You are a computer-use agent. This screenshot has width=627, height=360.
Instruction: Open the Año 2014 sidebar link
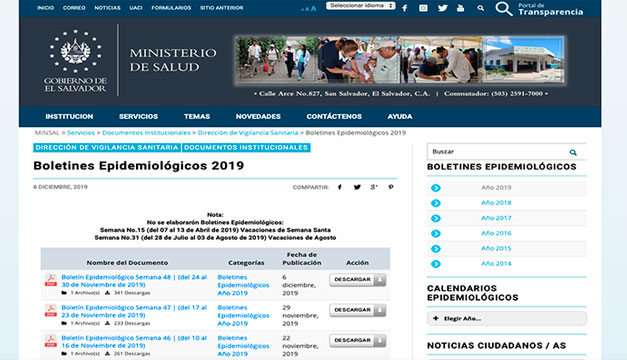(x=496, y=264)
